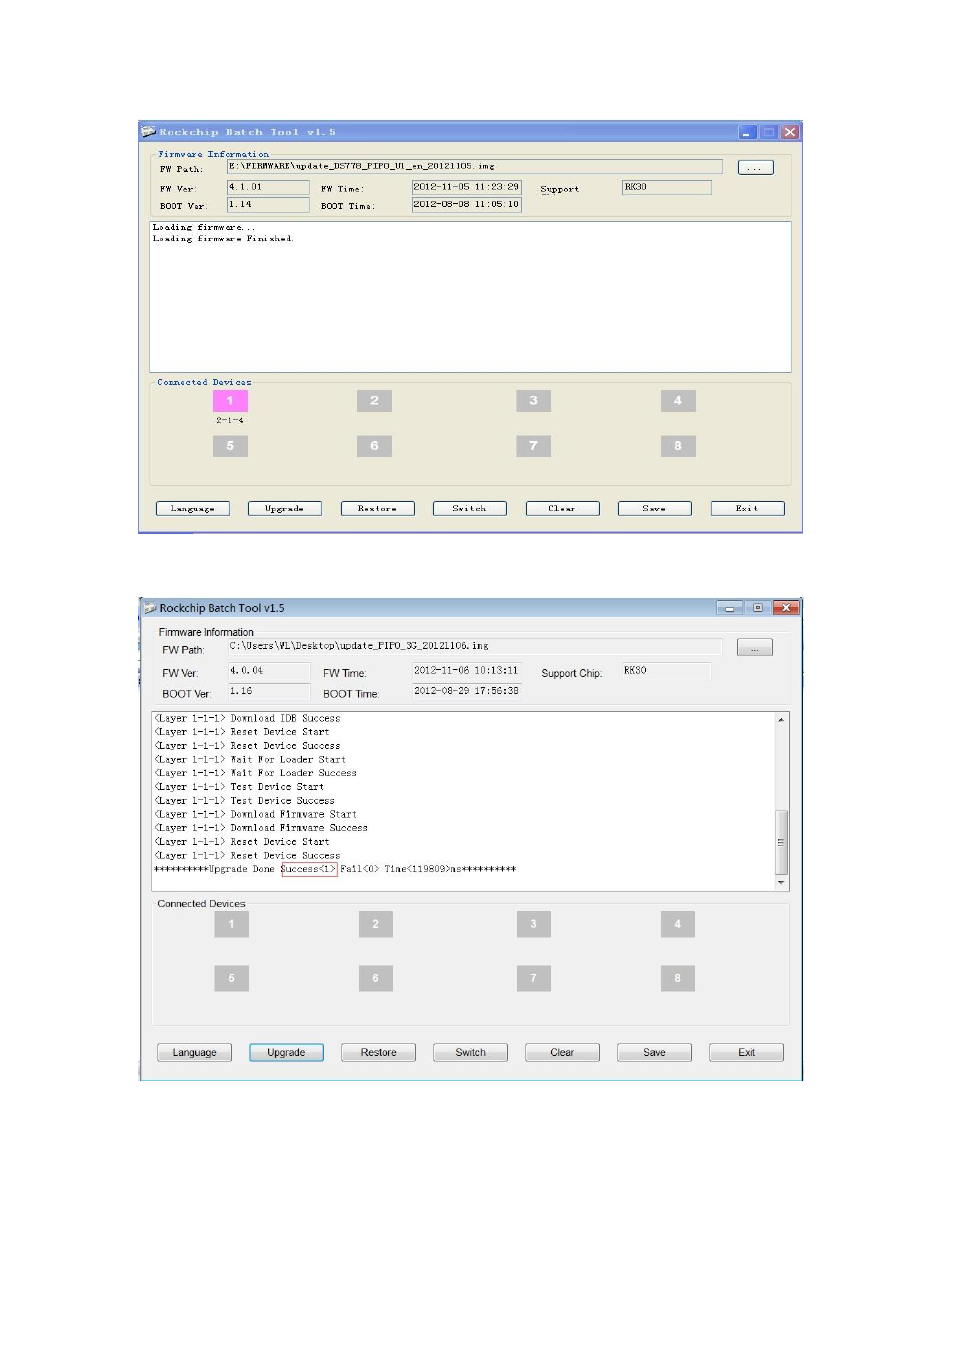Screen dimensions: 955x1350
Task: Close the upper Rockchip Batch Tool window
Action: point(790,132)
